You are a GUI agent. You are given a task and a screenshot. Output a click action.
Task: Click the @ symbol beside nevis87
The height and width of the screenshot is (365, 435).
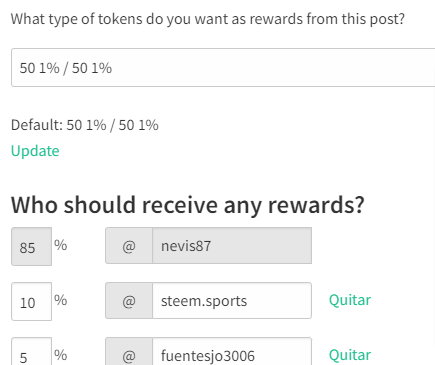tap(129, 246)
